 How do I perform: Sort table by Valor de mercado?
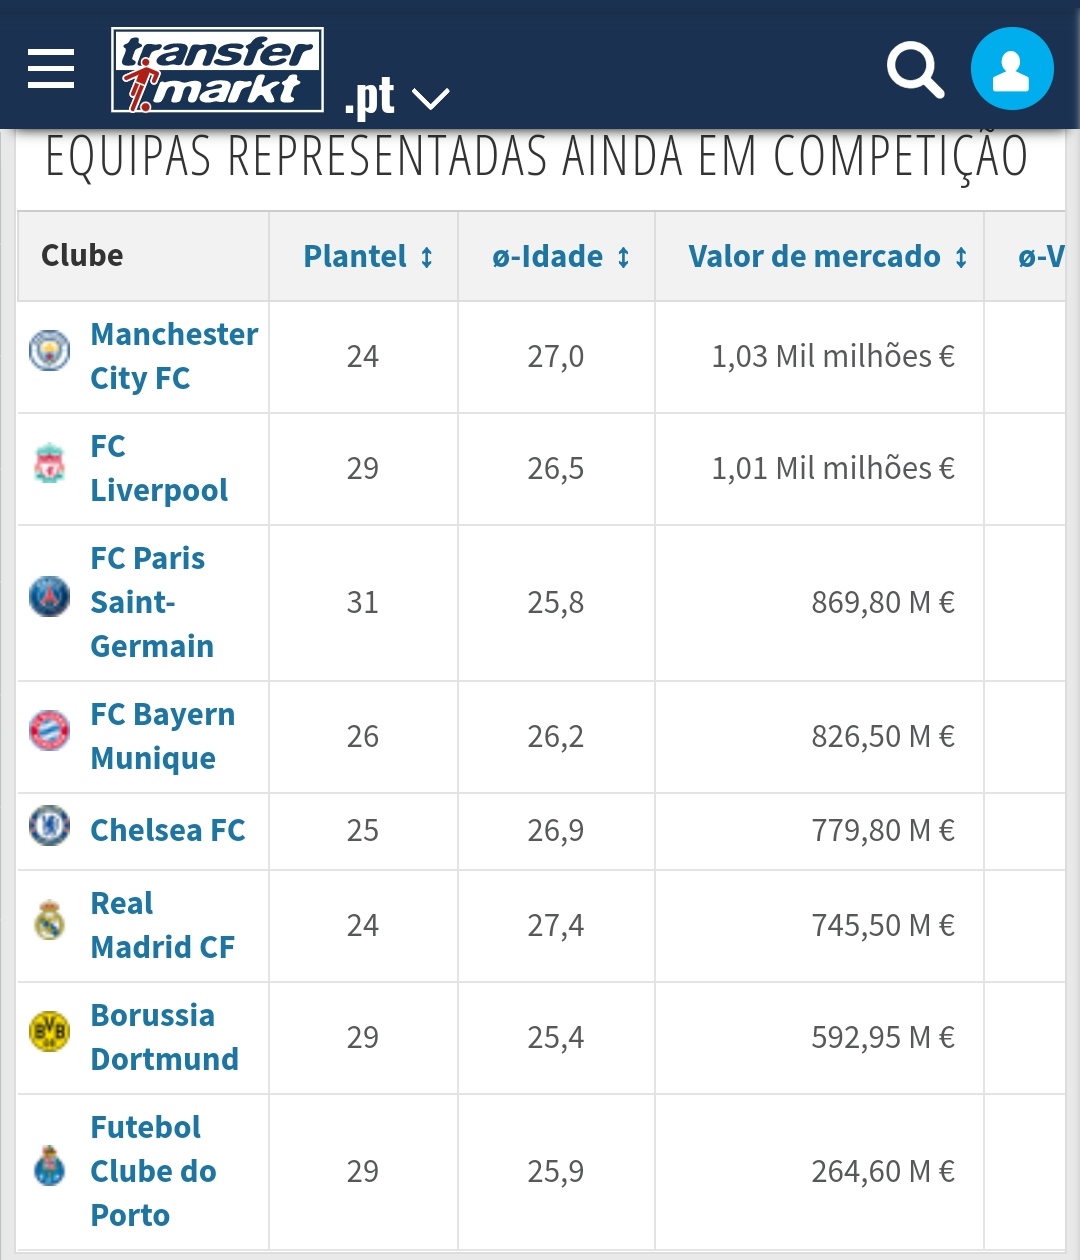(827, 257)
